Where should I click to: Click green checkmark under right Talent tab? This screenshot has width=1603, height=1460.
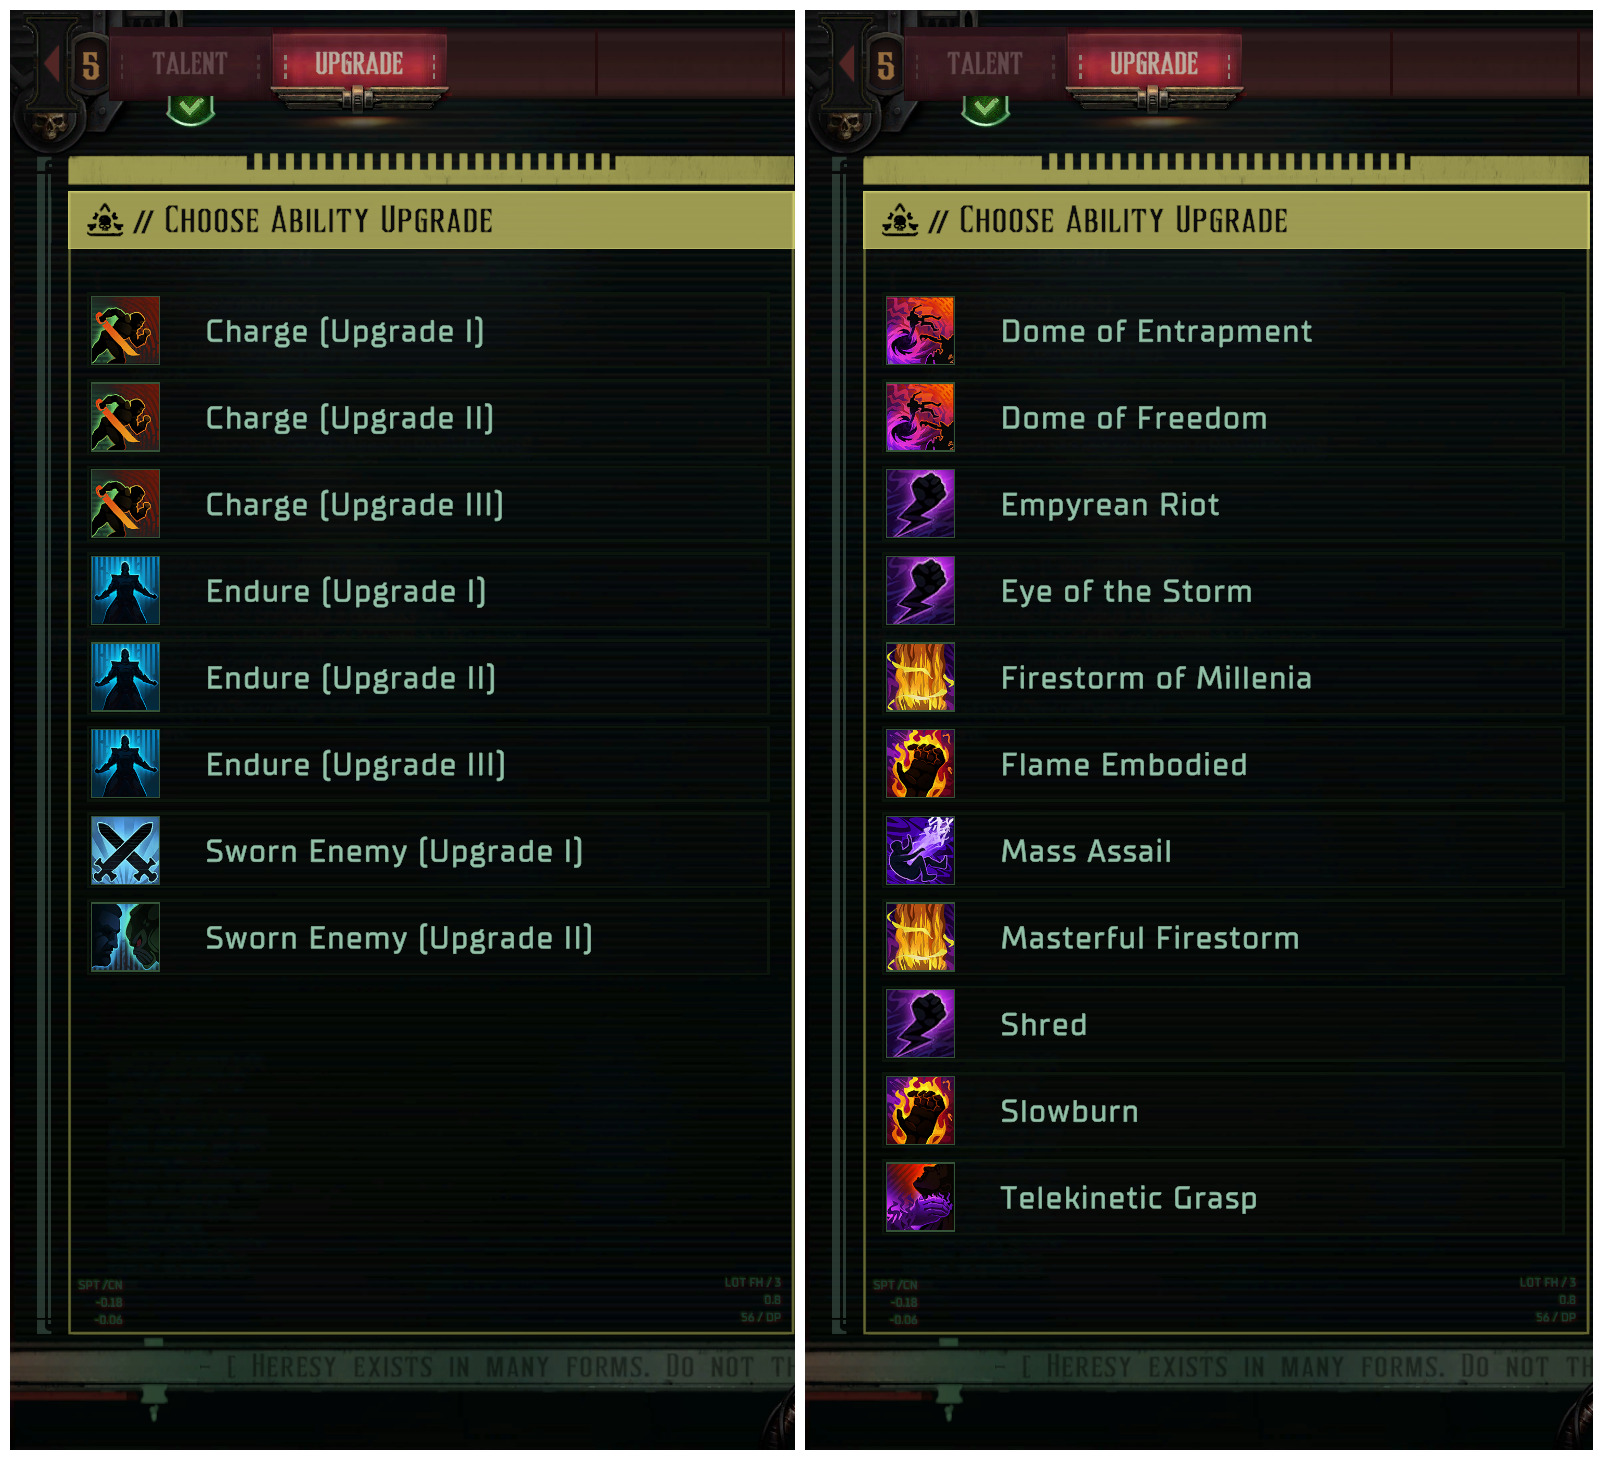click(x=985, y=108)
